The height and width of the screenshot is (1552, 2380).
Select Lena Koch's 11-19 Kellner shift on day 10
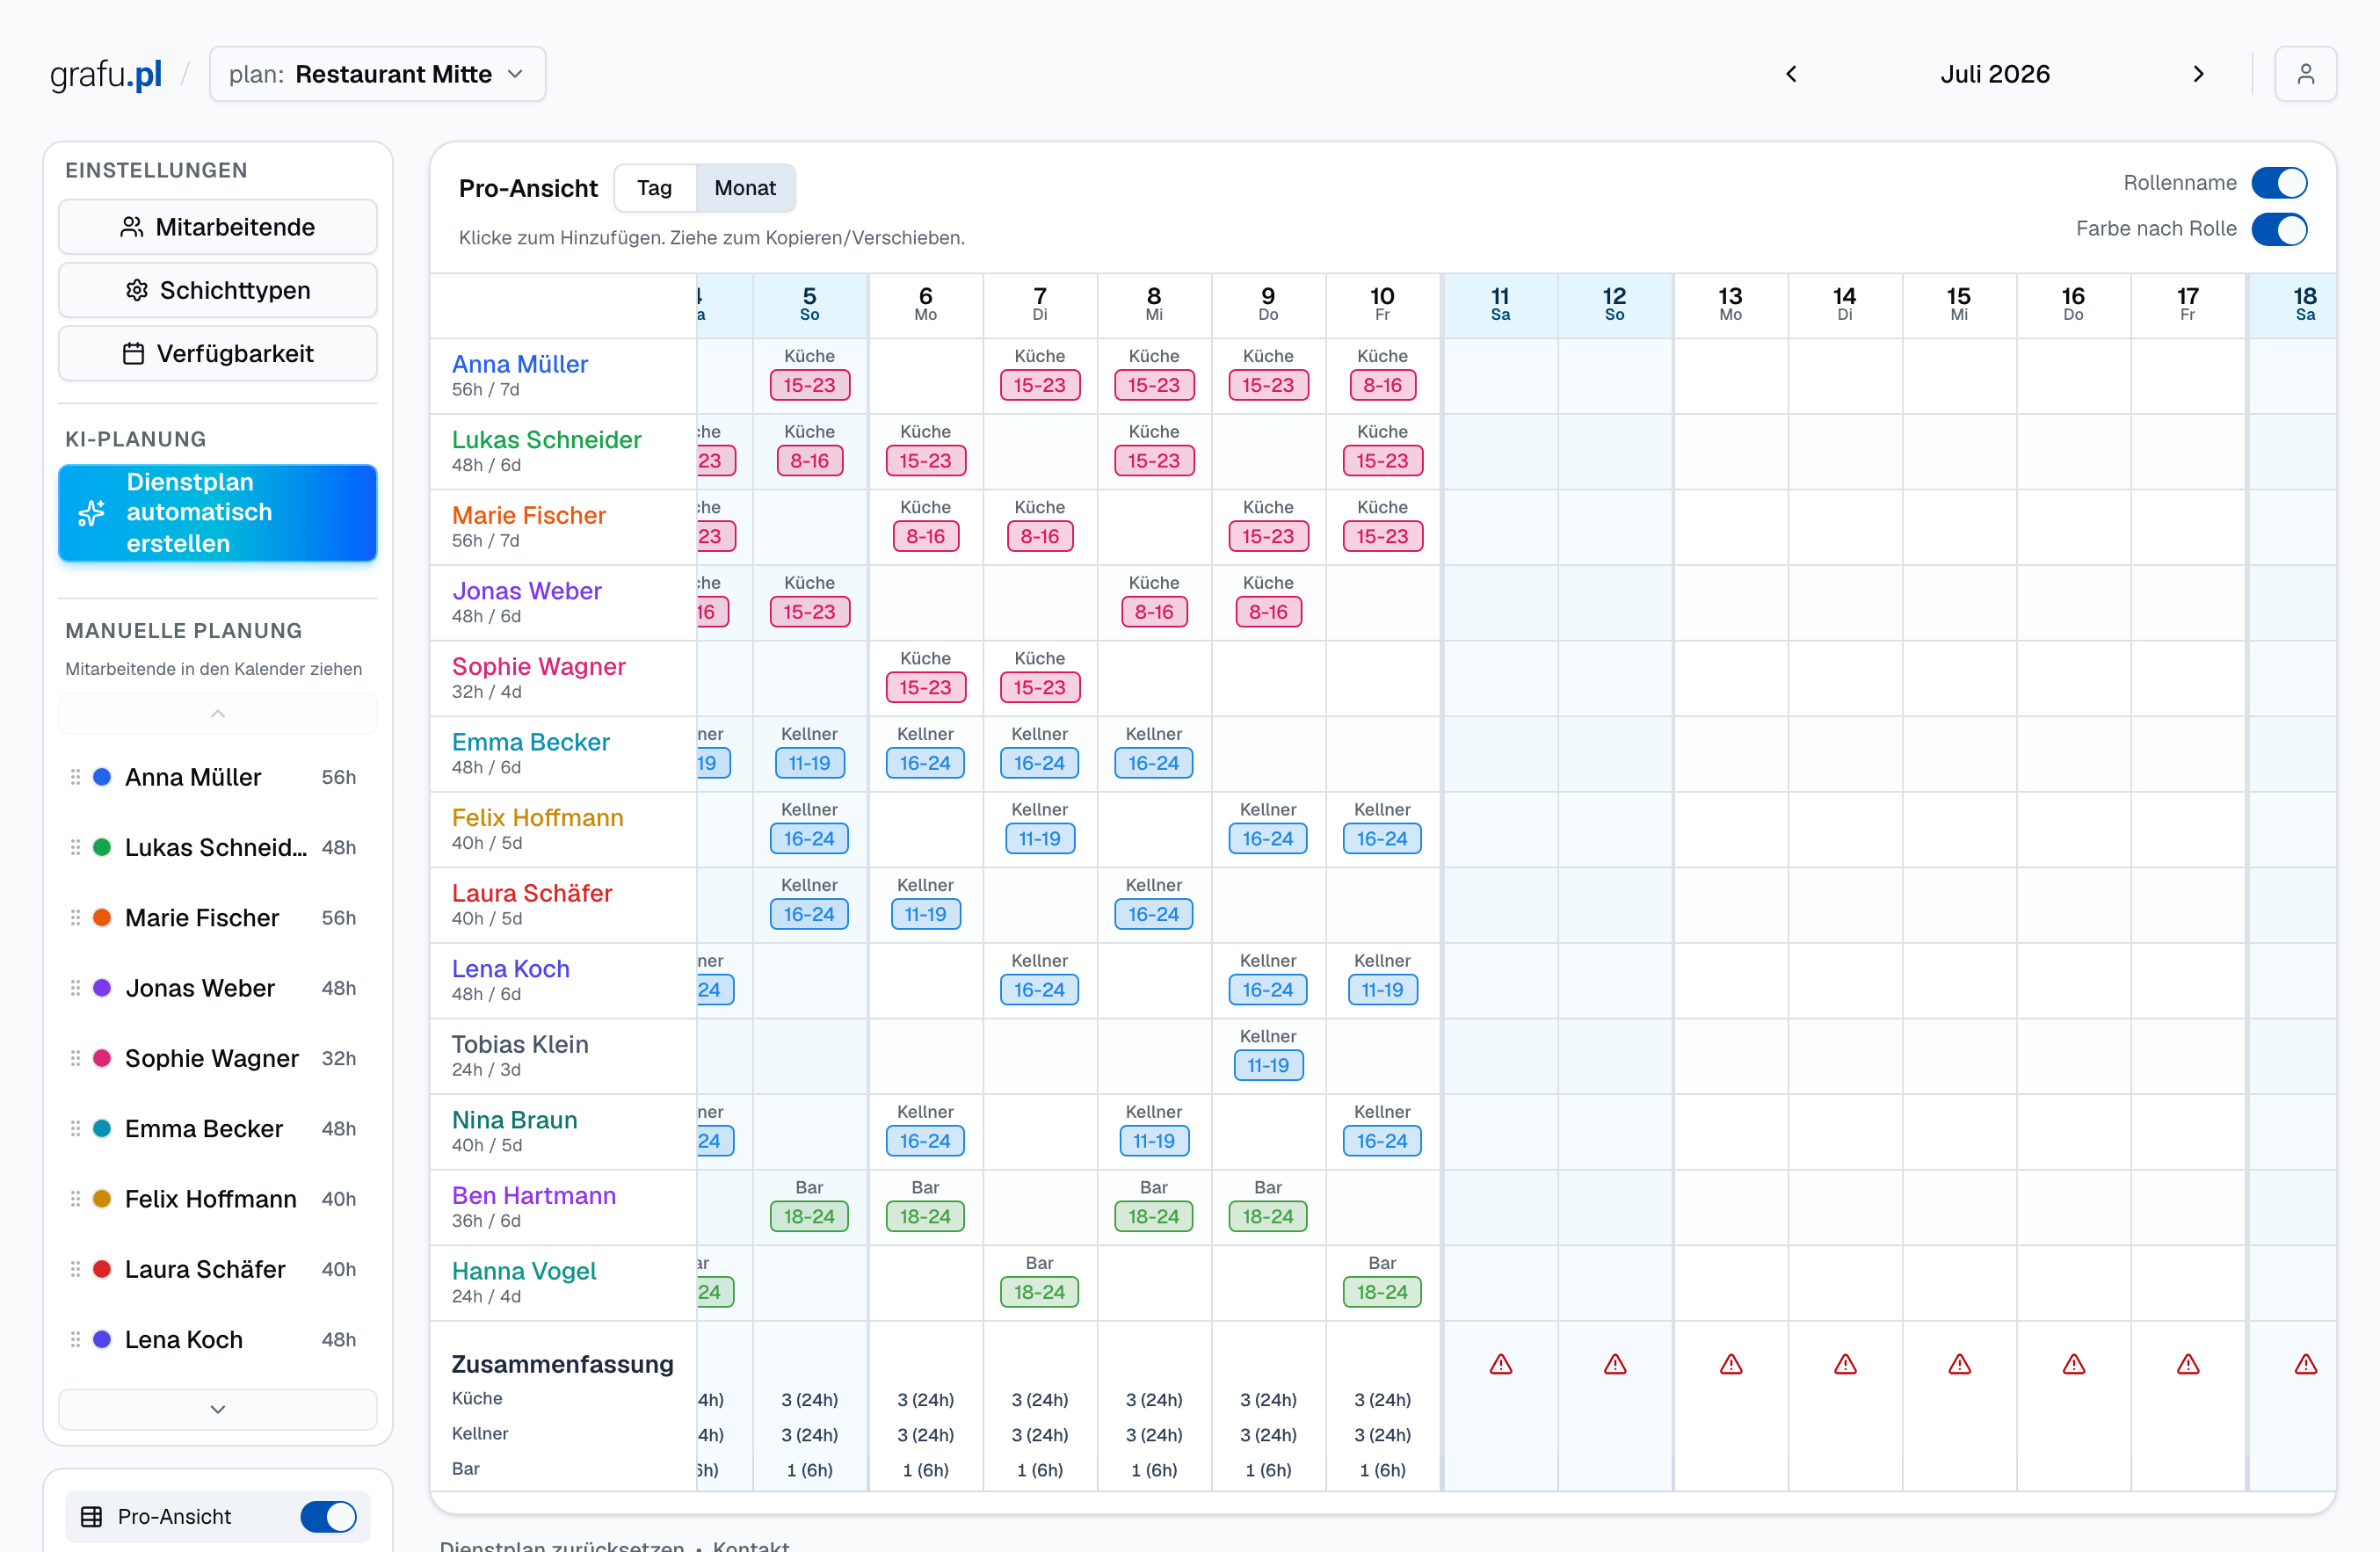[x=1382, y=990]
